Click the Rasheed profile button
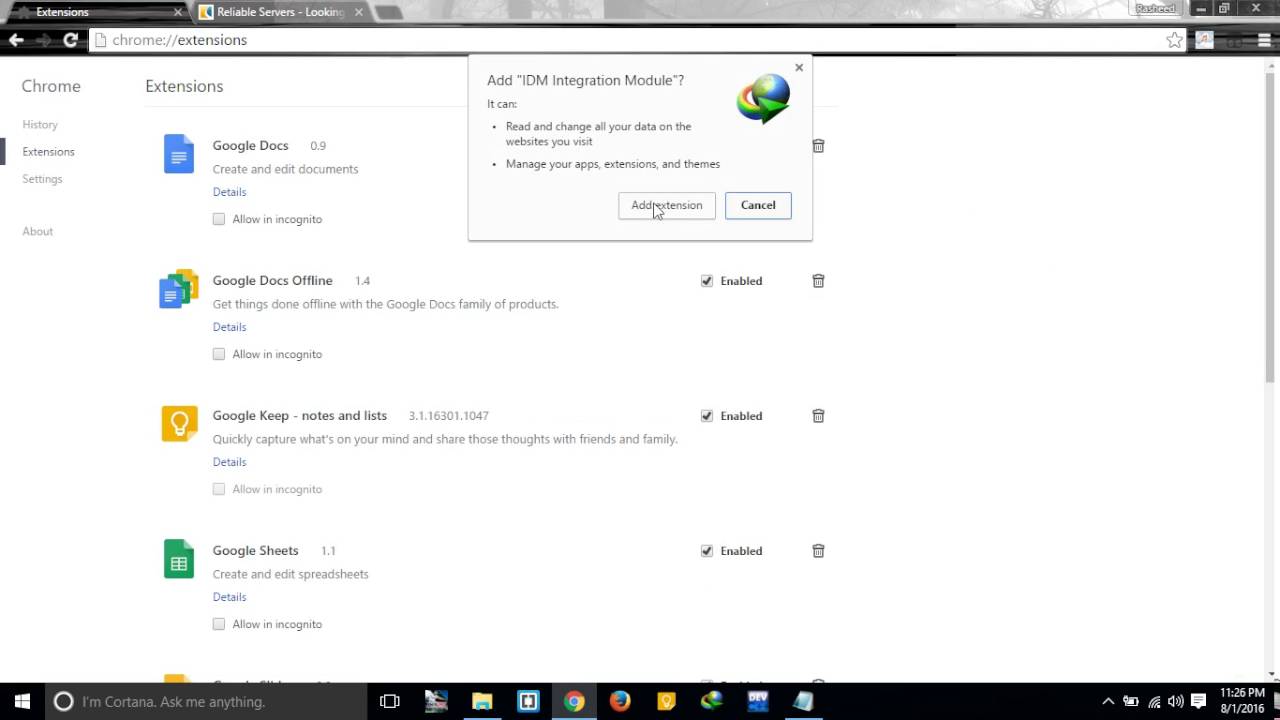The image size is (1280, 720). [x=1155, y=8]
